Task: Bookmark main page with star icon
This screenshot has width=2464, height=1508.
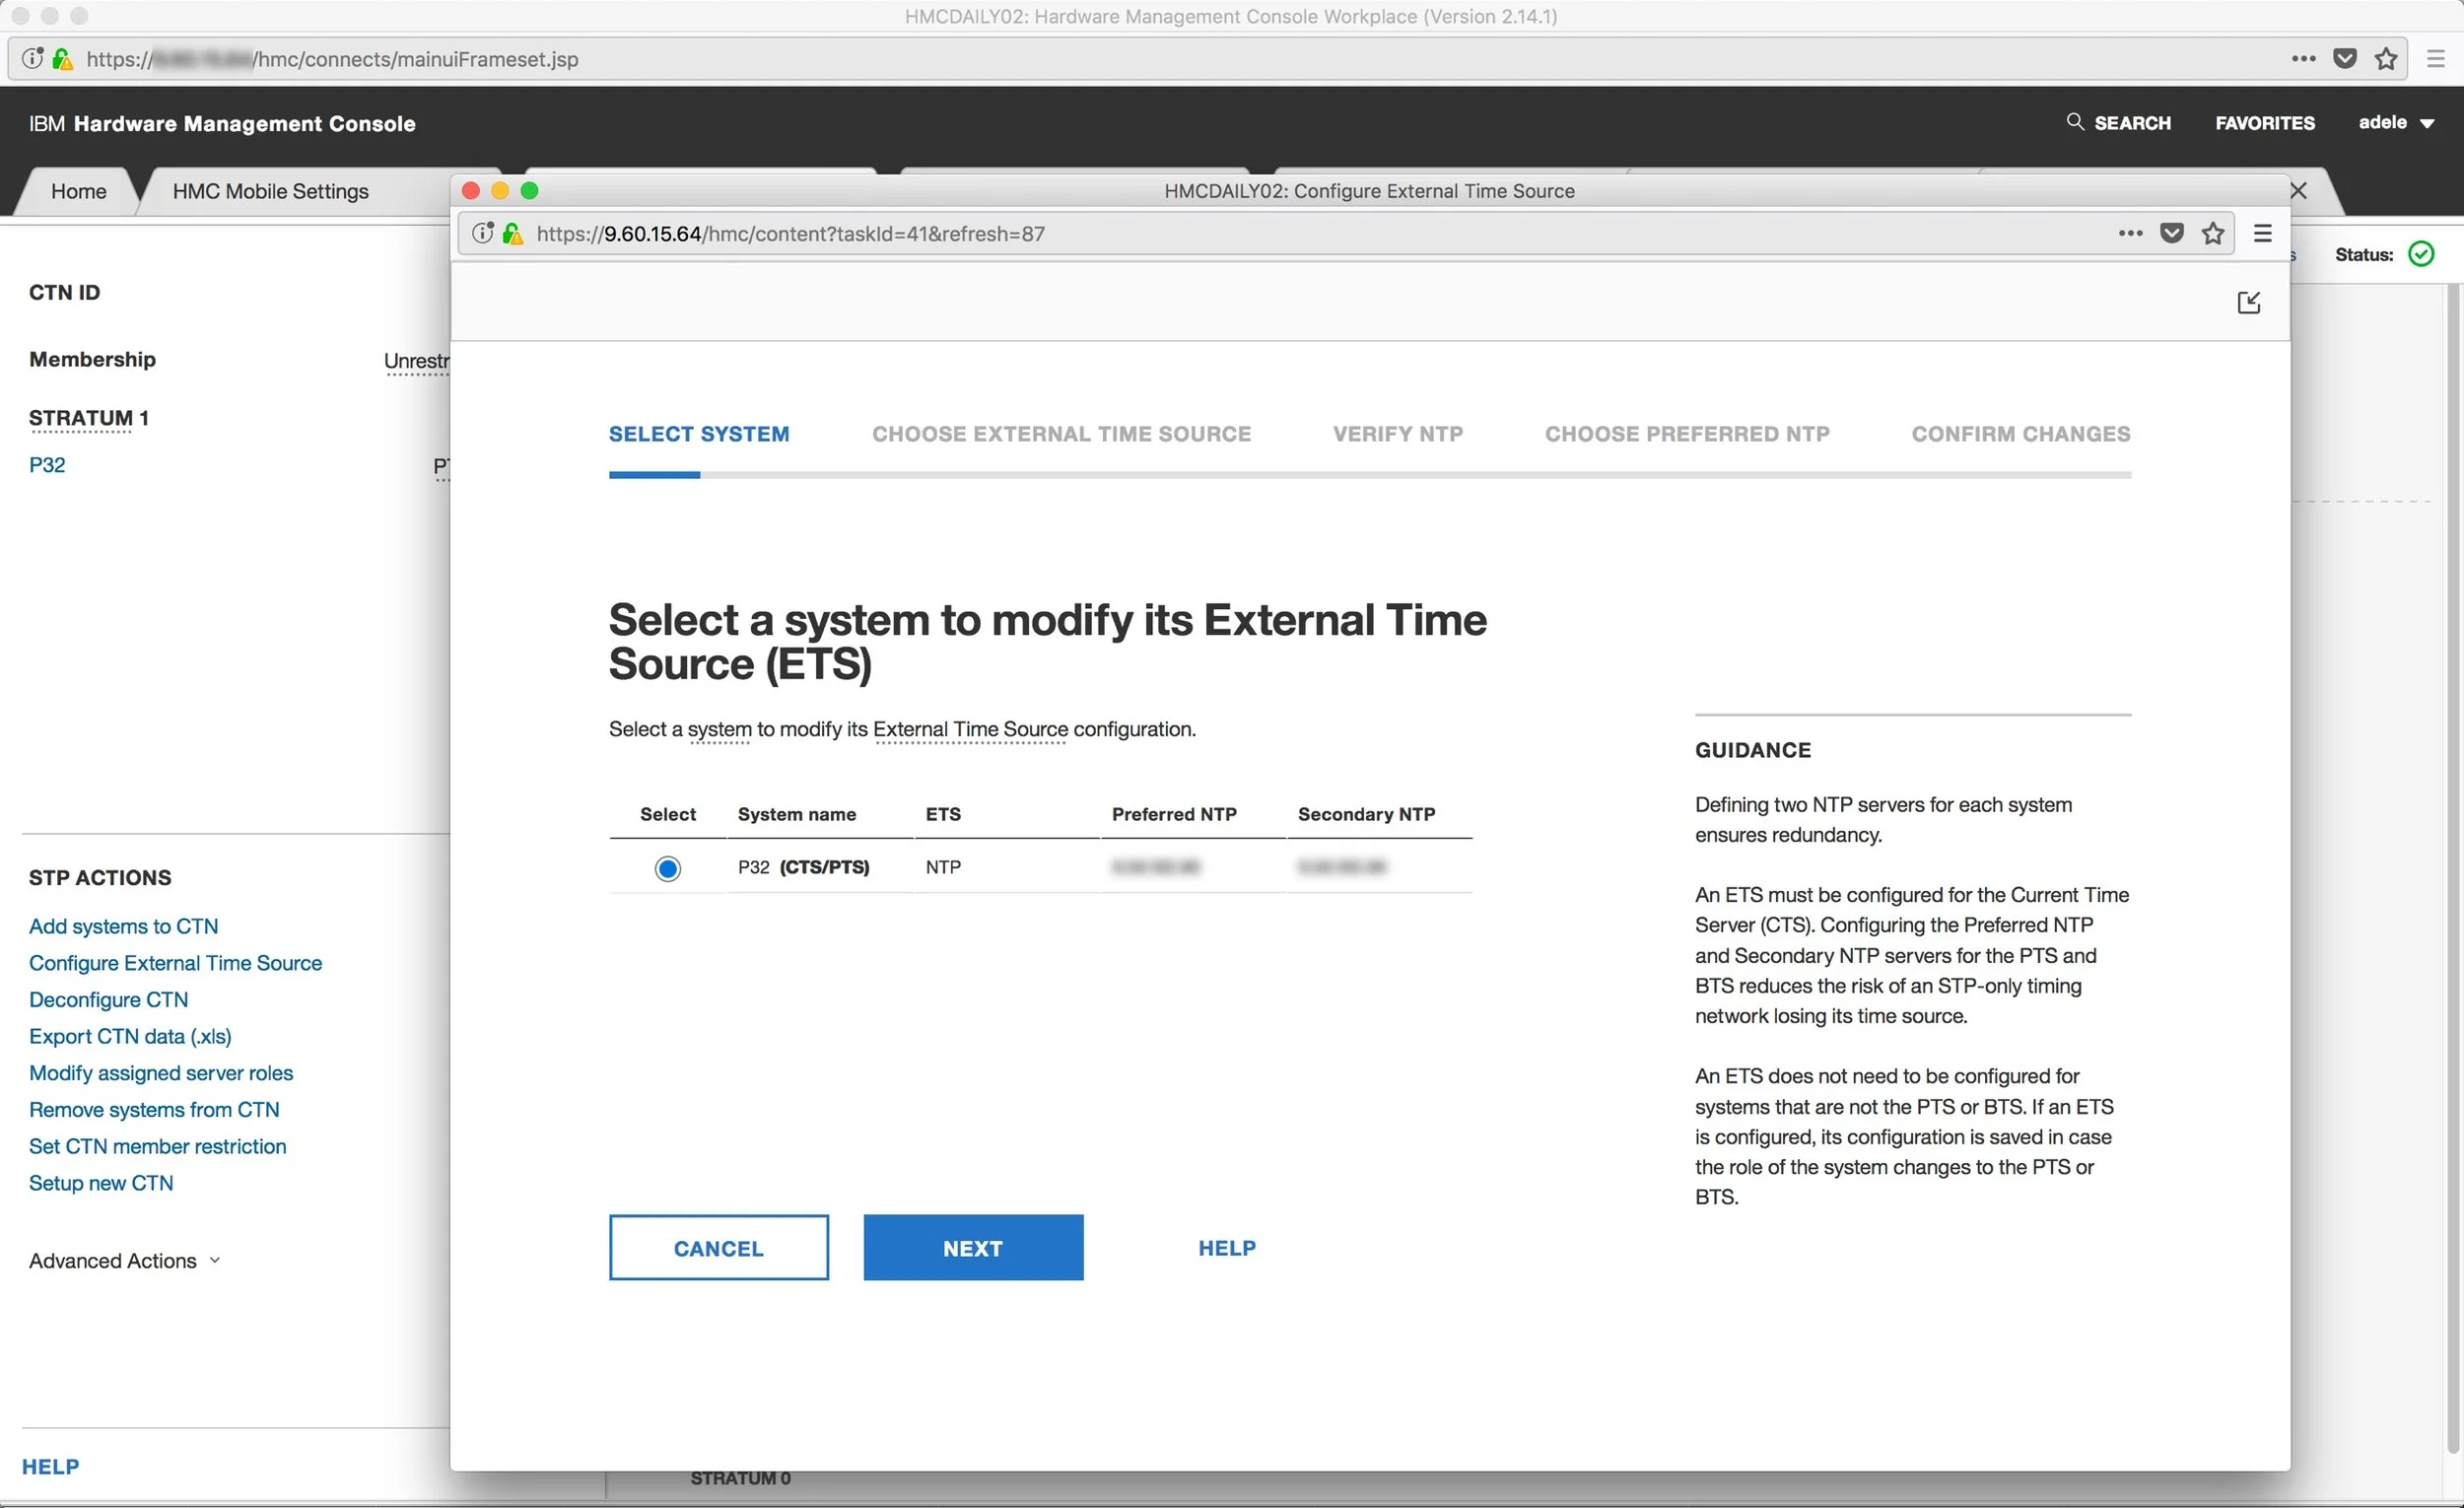Action: pyautogui.click(x=2386, y=59)
